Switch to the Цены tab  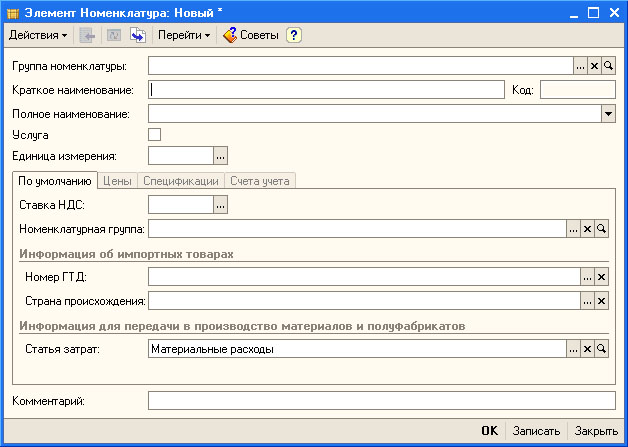[x=117, y=181]
